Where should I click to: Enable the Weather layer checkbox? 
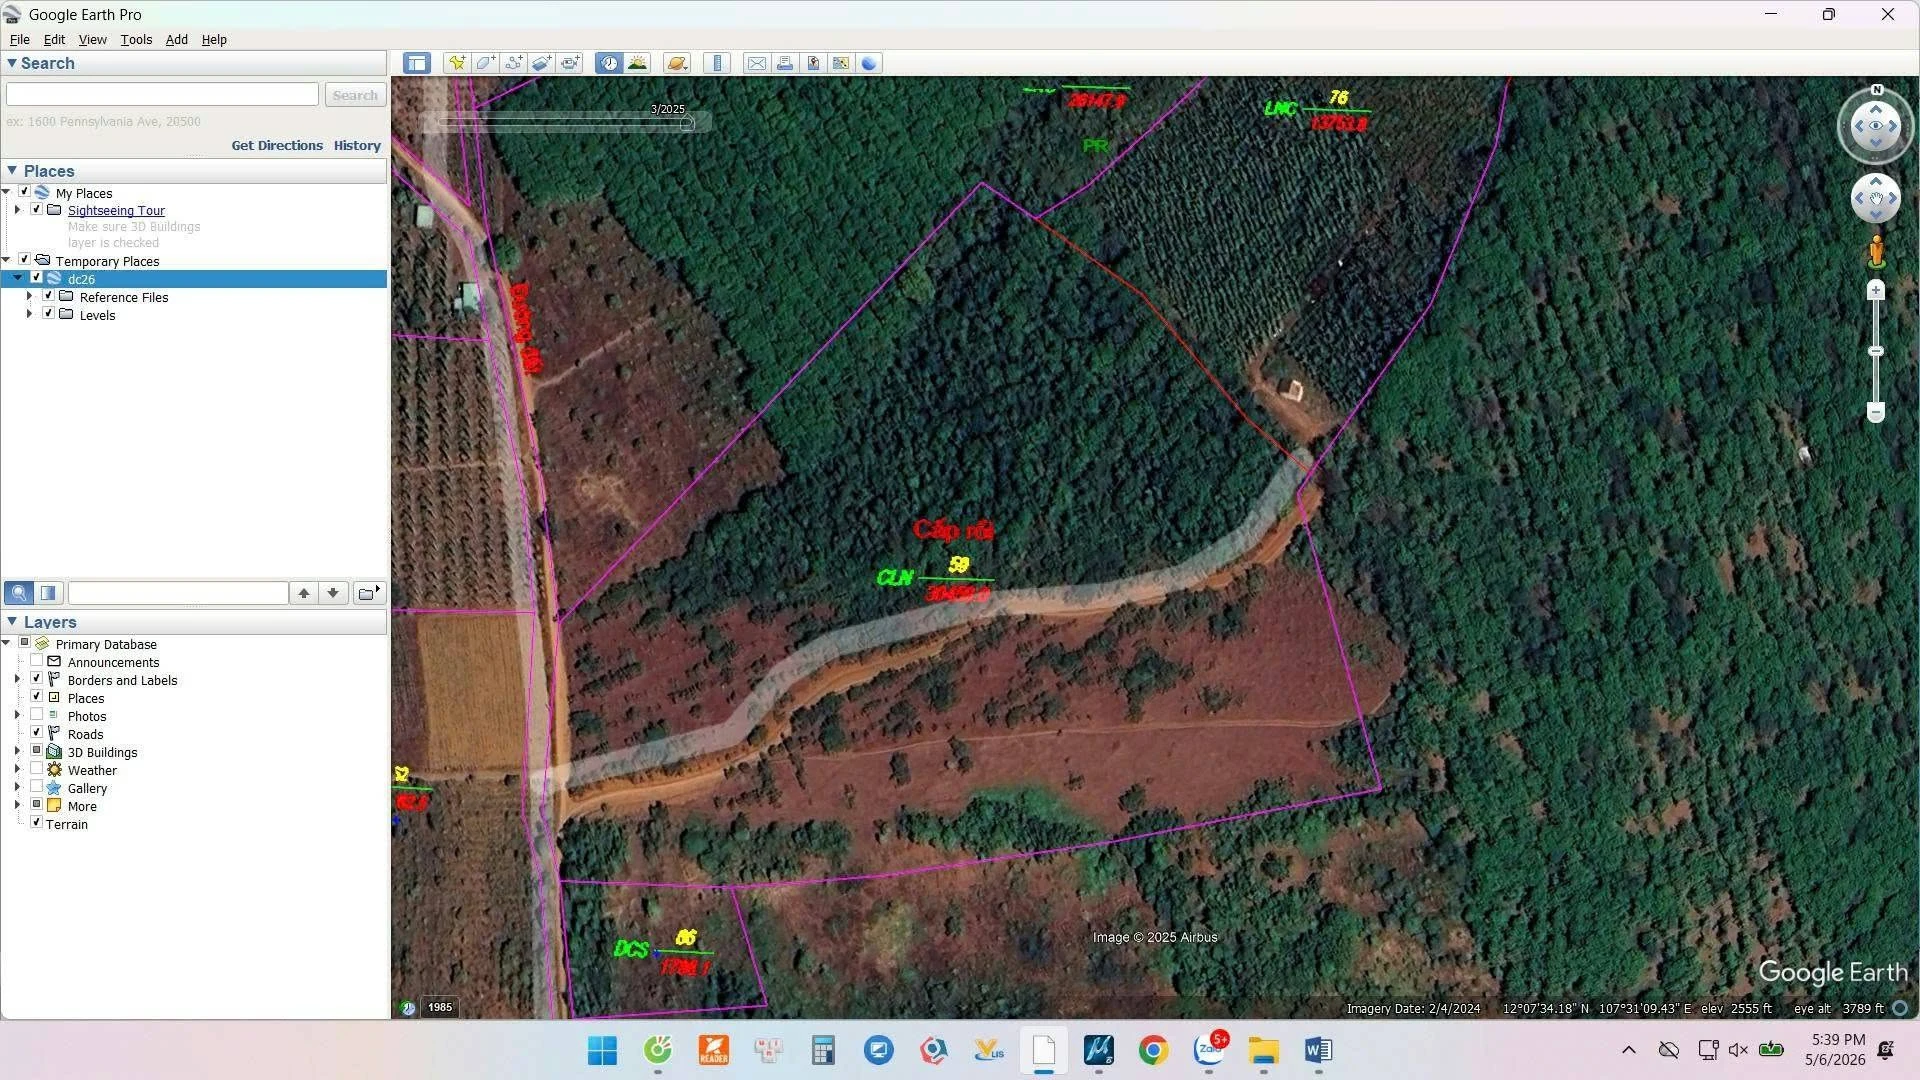36,769
